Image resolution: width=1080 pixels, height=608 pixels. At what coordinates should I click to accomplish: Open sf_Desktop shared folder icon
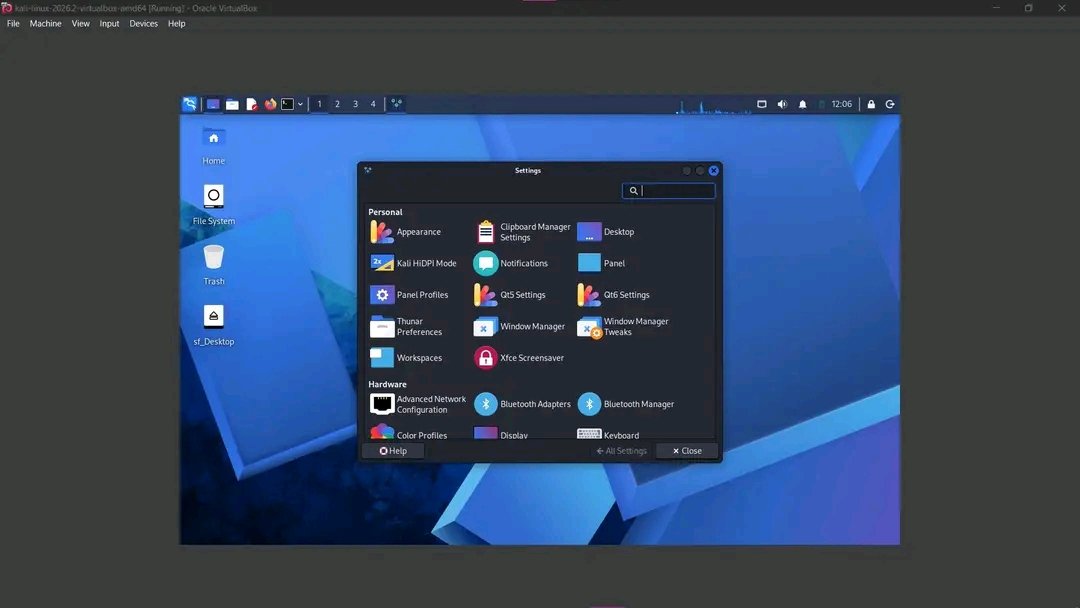pyautogui.click(x=214, y=325)
